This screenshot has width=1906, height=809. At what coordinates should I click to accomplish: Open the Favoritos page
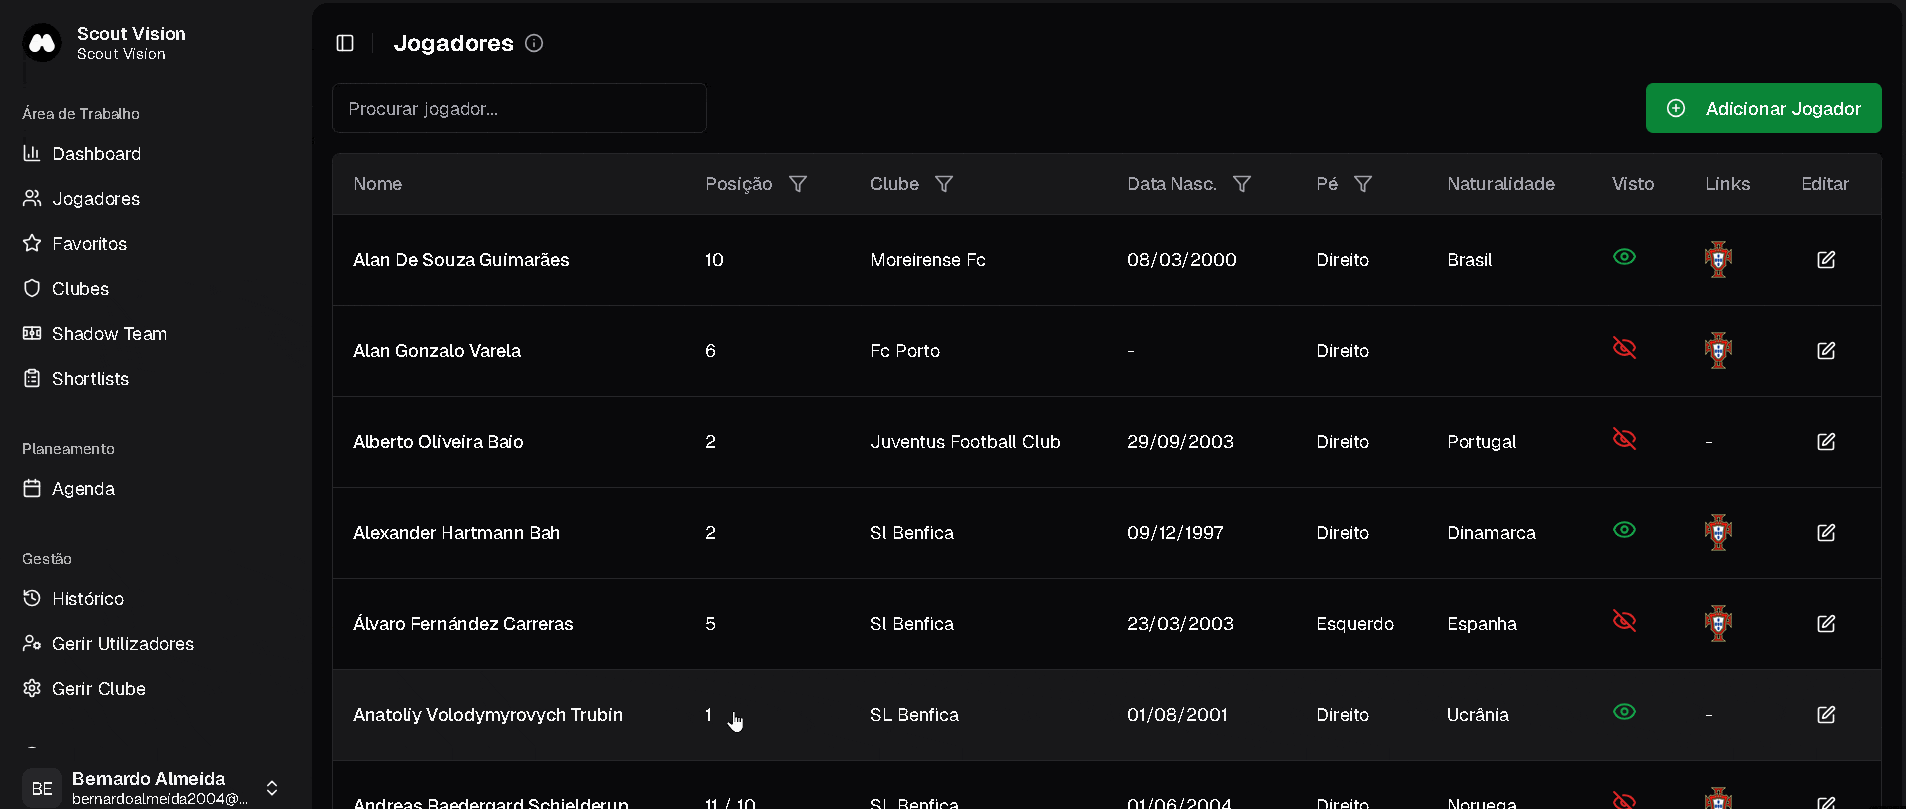89,244
